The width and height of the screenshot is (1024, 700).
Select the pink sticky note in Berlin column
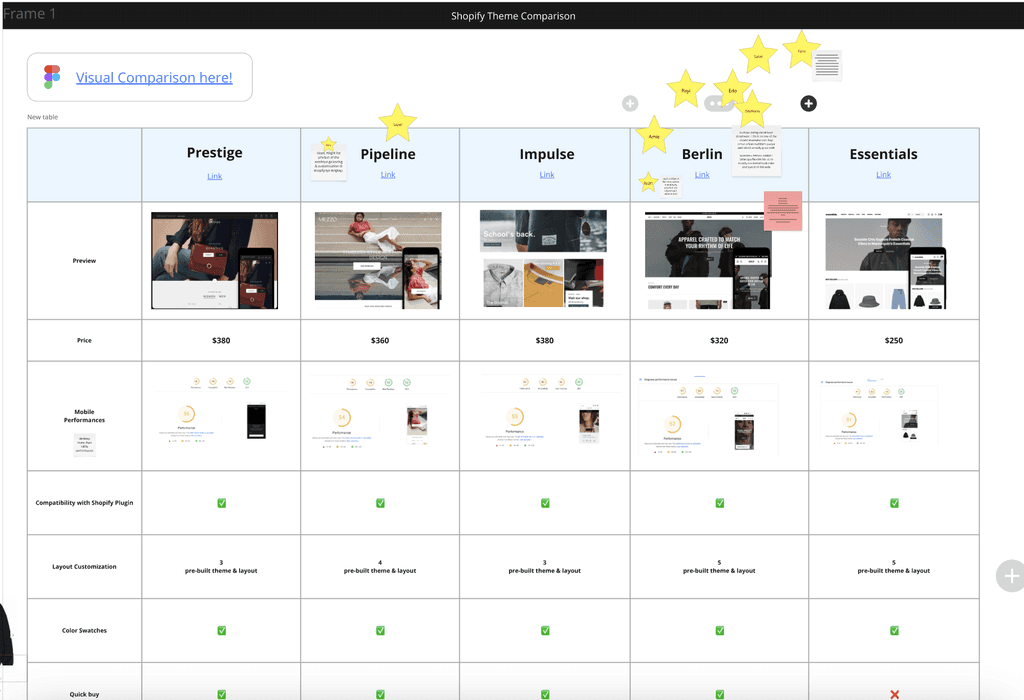[783, 211]
